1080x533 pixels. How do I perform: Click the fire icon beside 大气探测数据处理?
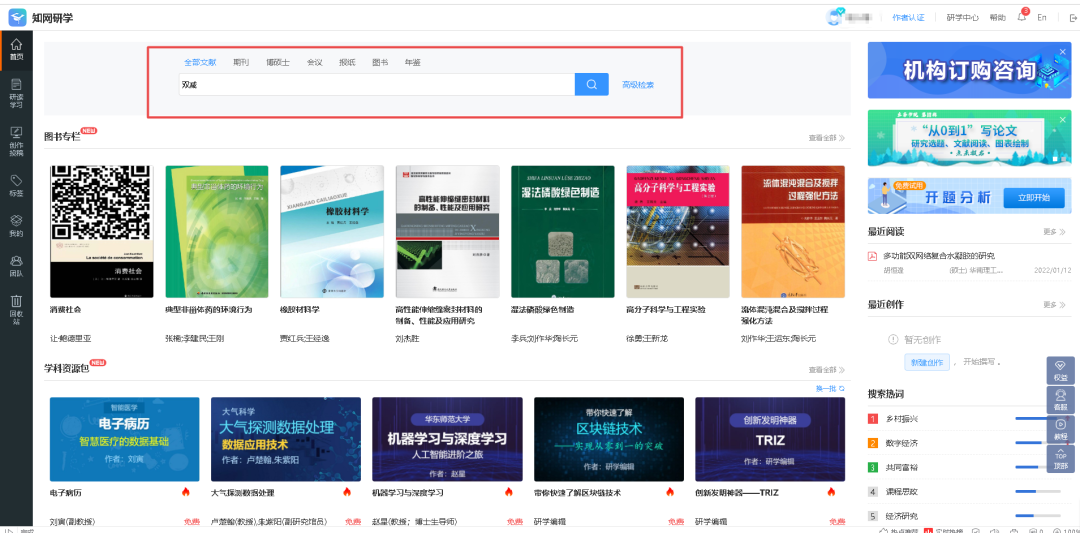tap(347, 492)
